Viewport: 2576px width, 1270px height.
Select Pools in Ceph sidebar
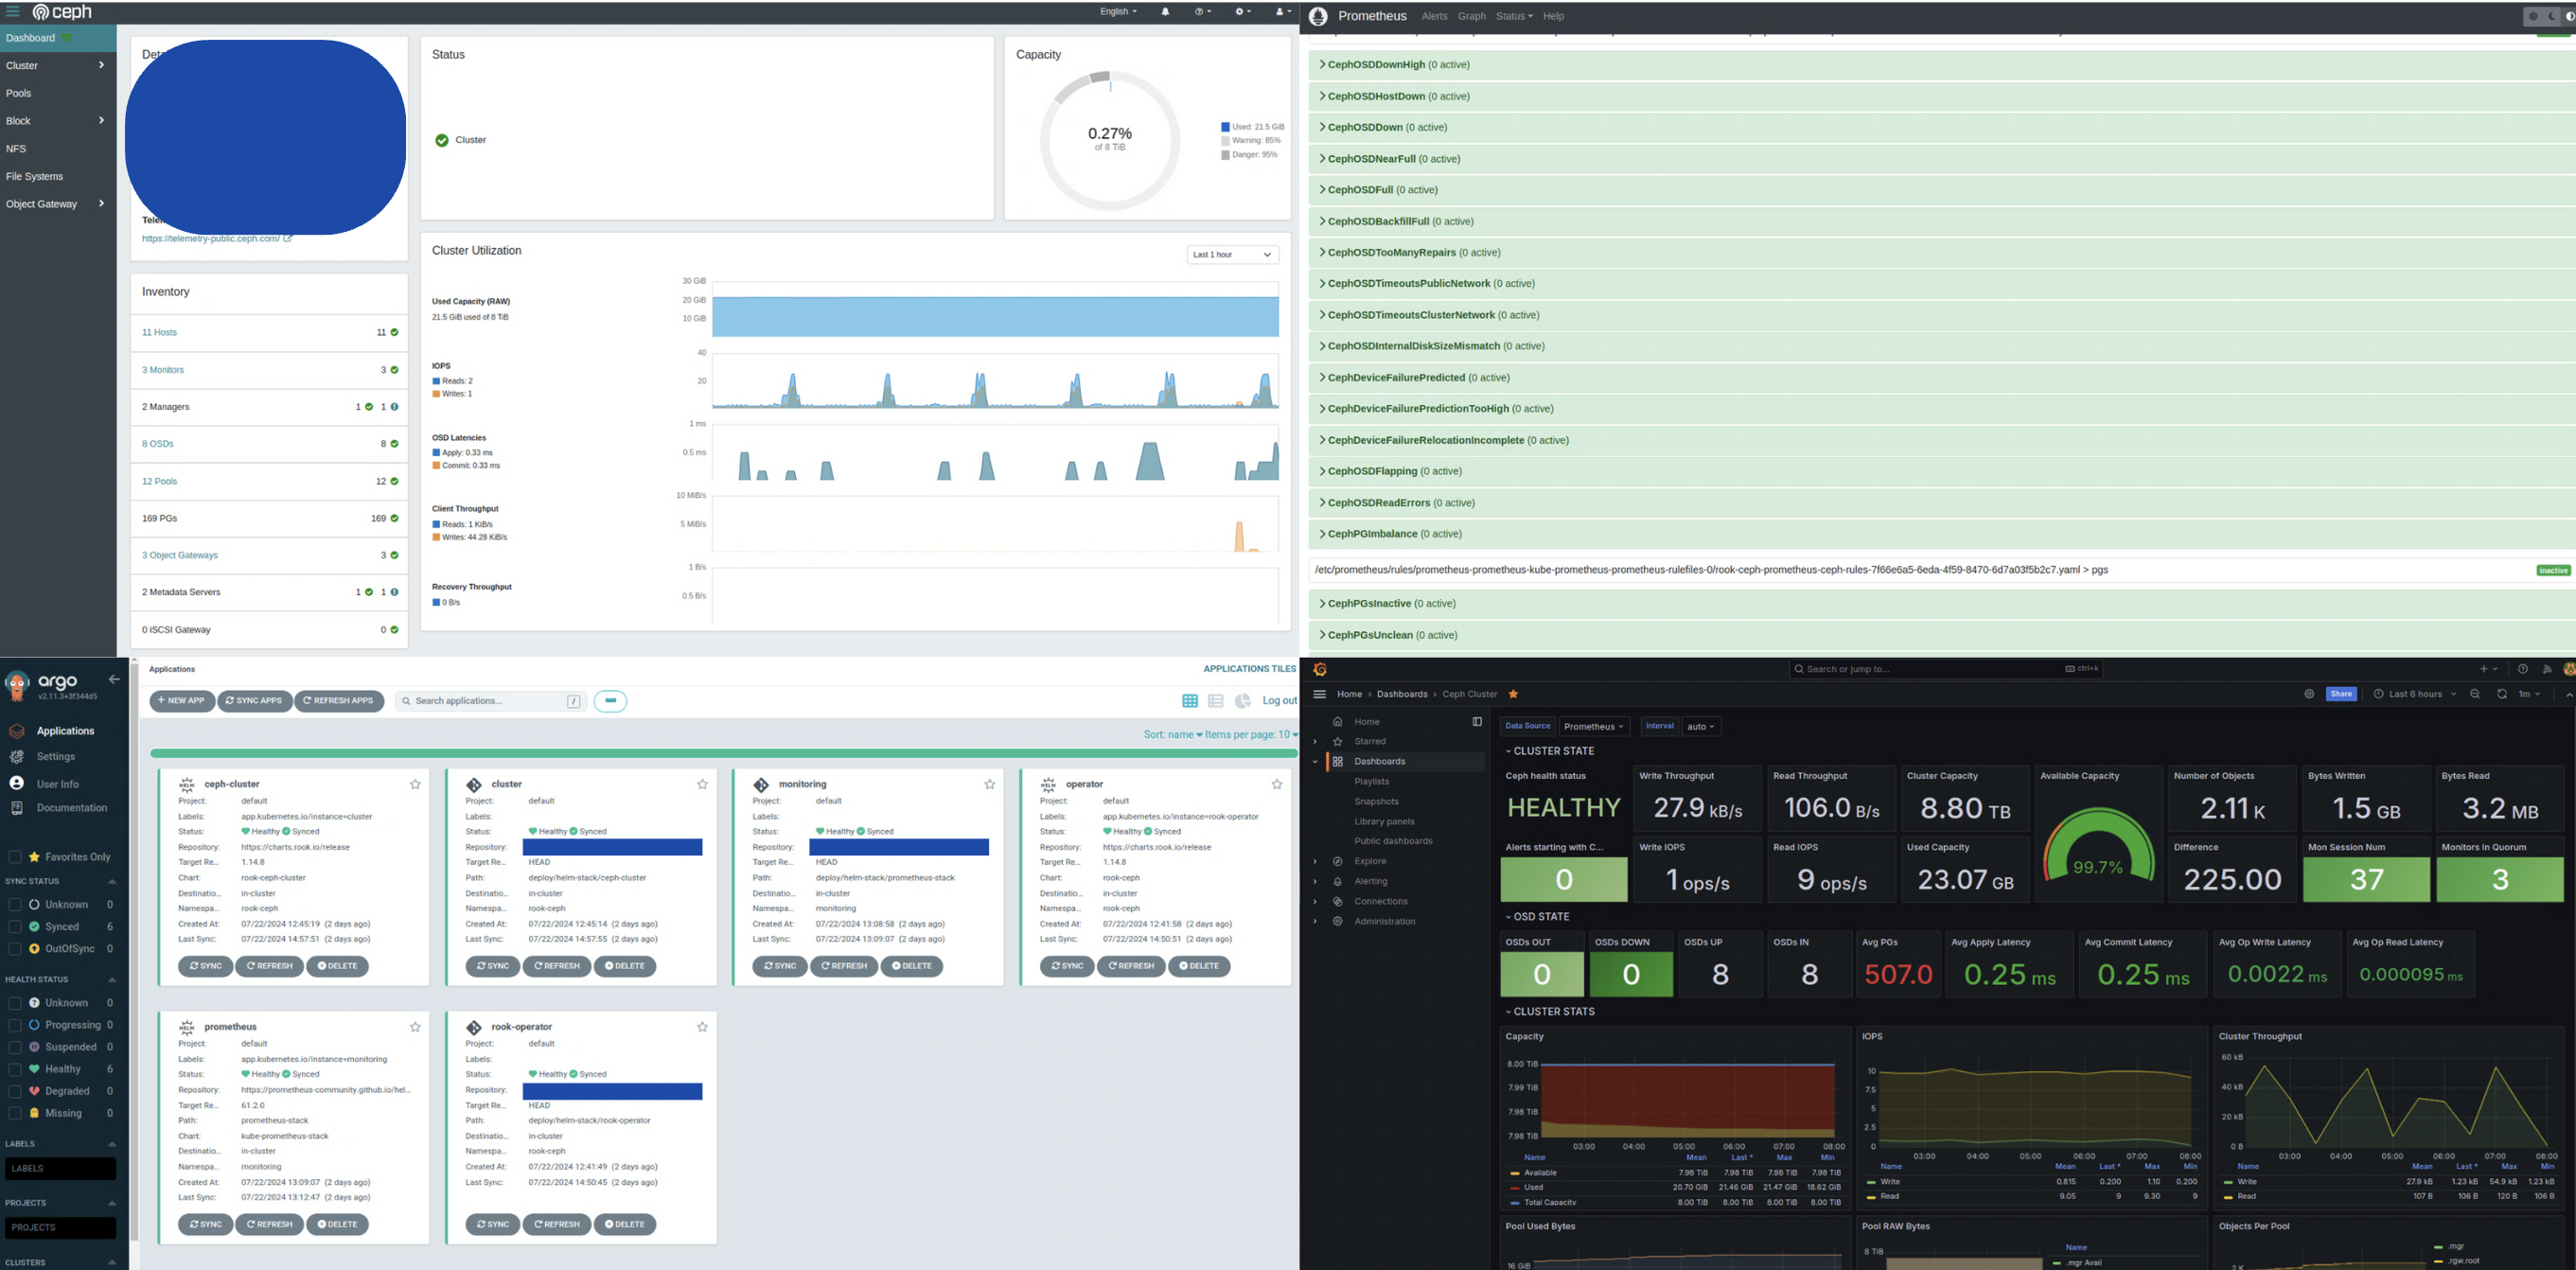(19, 93)
